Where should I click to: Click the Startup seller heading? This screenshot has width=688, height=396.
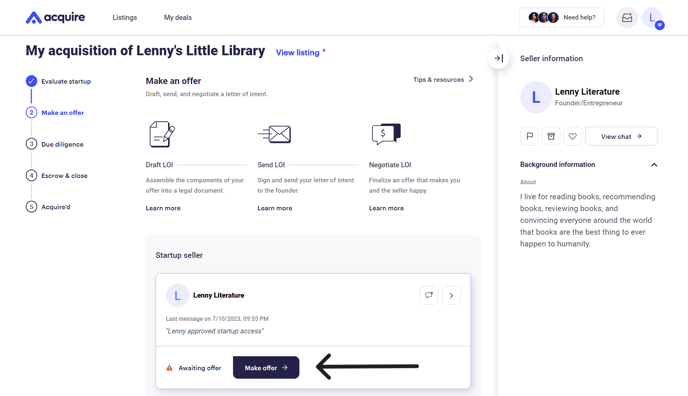[179, 255]
